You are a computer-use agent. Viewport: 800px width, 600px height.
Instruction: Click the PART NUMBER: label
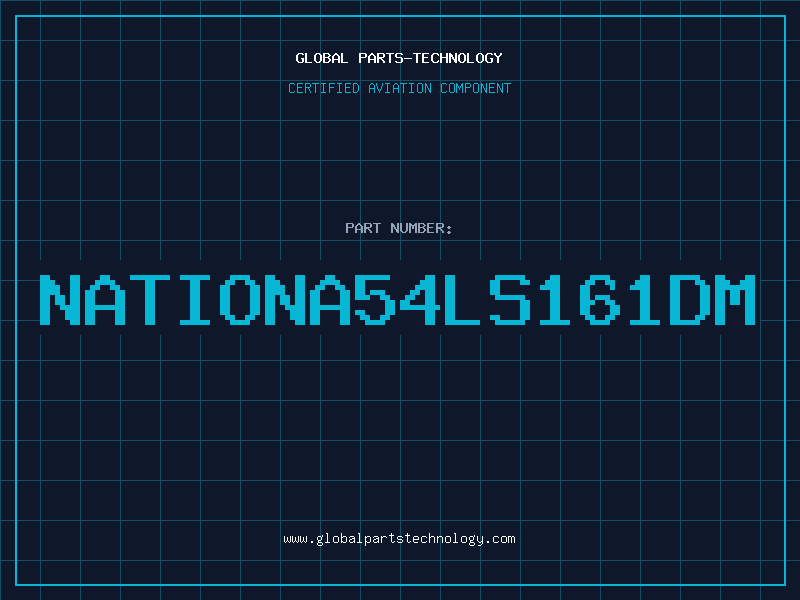click(x=399, y=228)
